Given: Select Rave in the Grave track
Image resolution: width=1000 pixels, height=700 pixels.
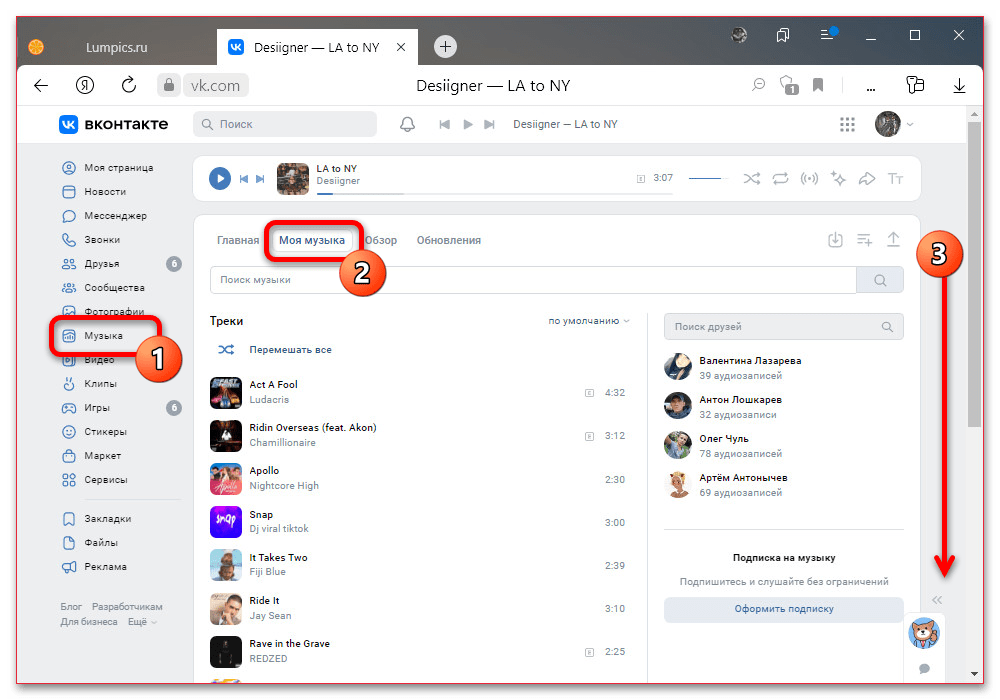Looking at the screenshot, I should coord(418,651).
